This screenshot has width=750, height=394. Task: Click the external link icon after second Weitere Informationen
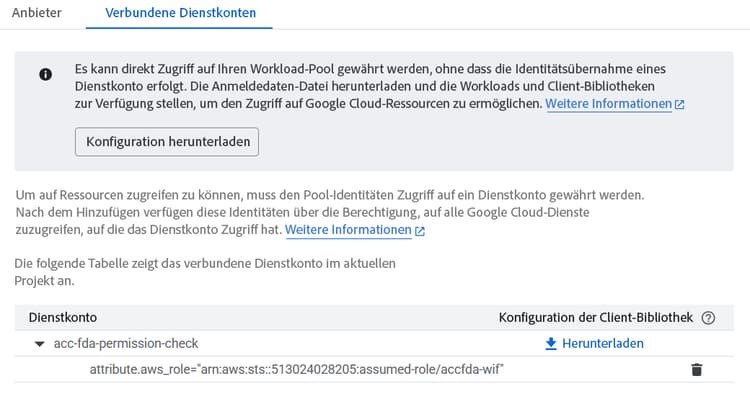click(419, 231)
